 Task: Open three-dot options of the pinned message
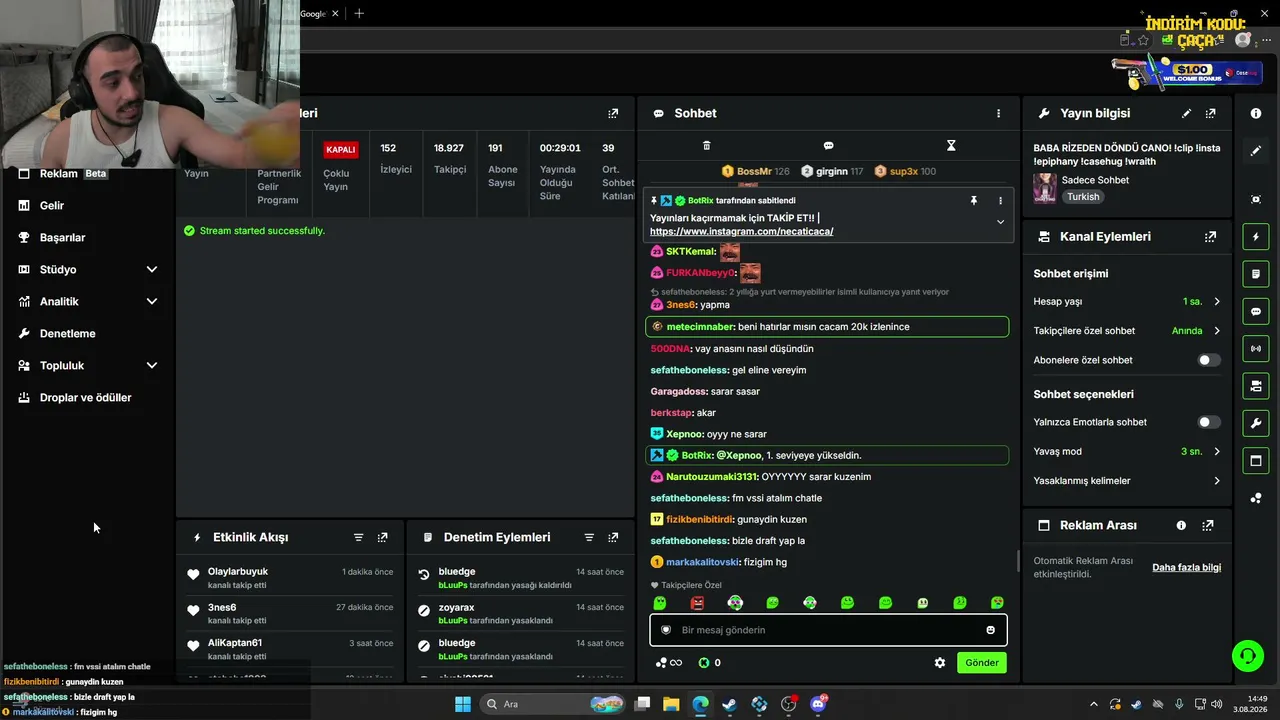click(x=1000, y=200)
